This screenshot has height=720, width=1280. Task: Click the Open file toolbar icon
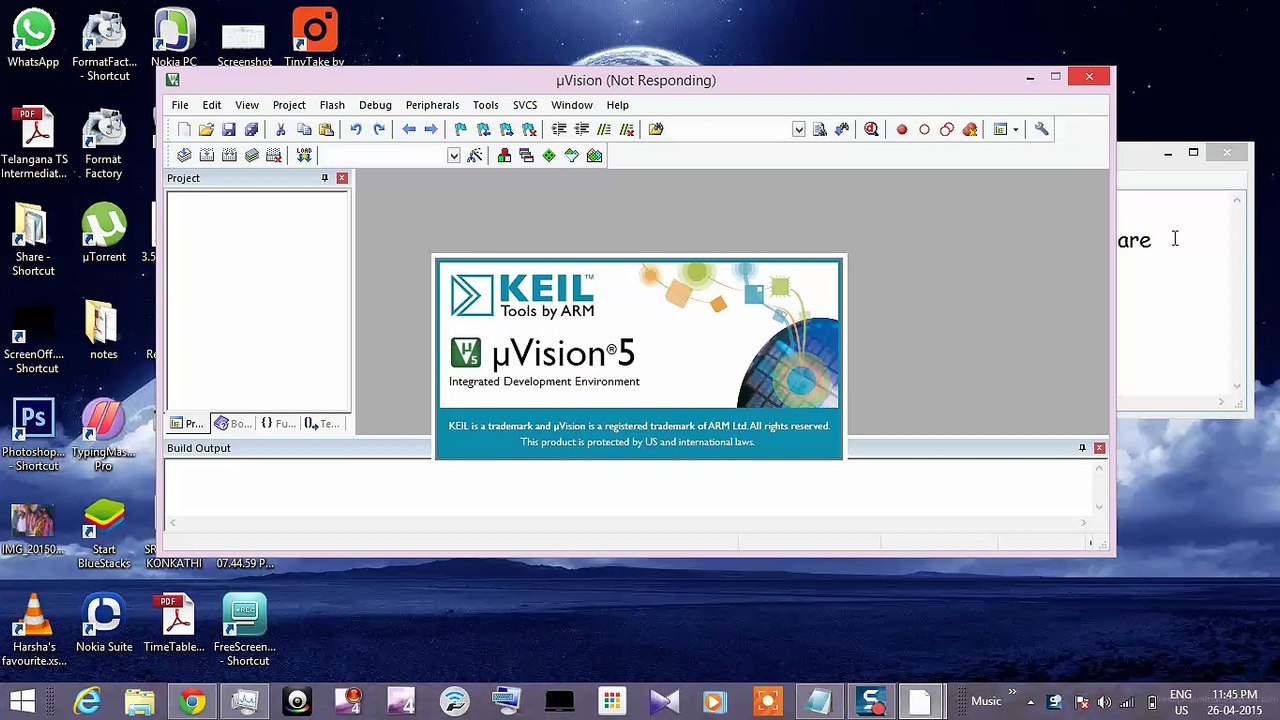tap(206, 129)
